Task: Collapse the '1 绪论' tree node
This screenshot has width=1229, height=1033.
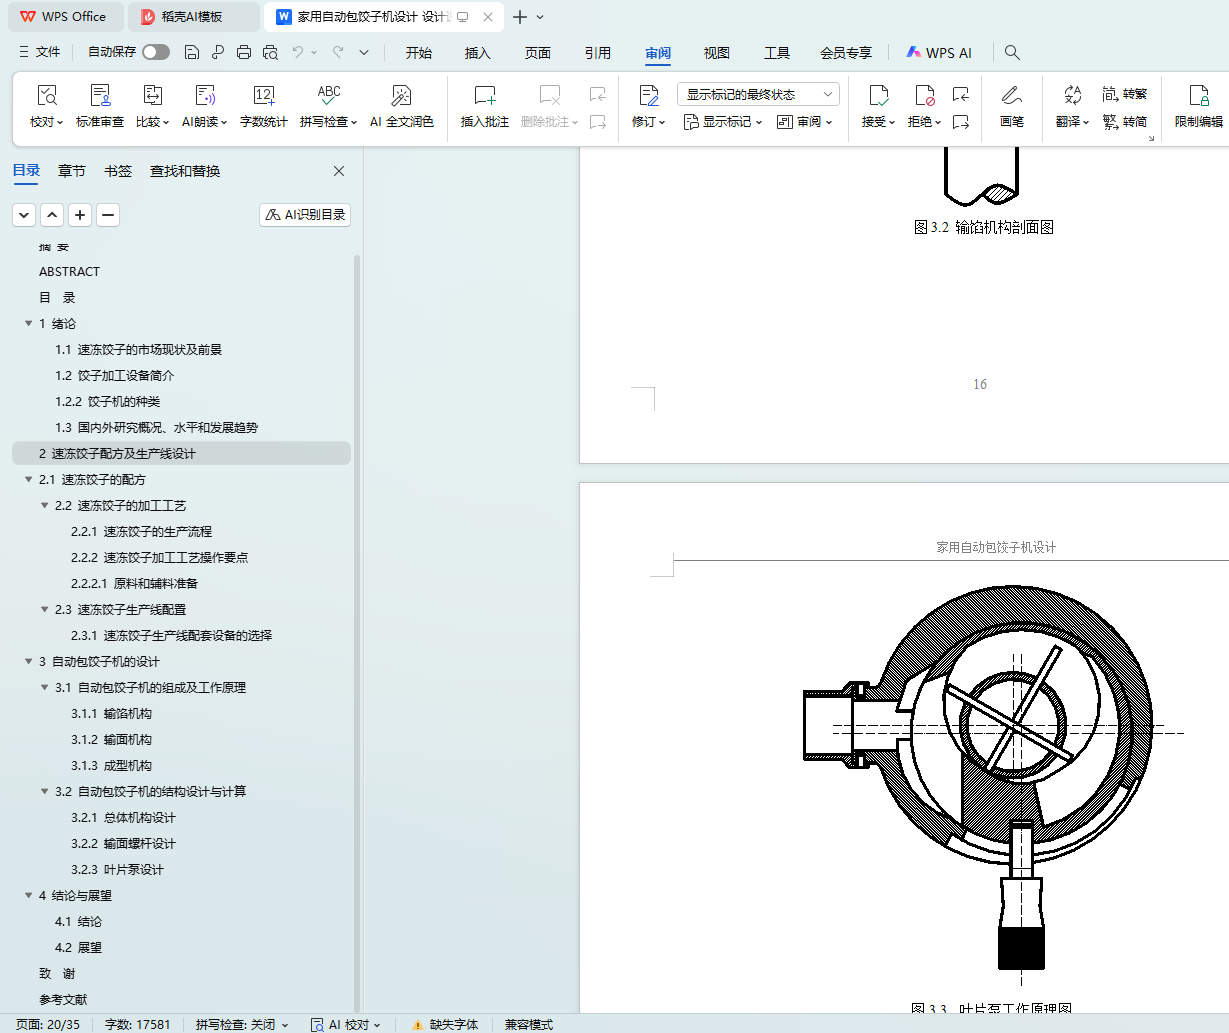Action: tap(29, 324)
